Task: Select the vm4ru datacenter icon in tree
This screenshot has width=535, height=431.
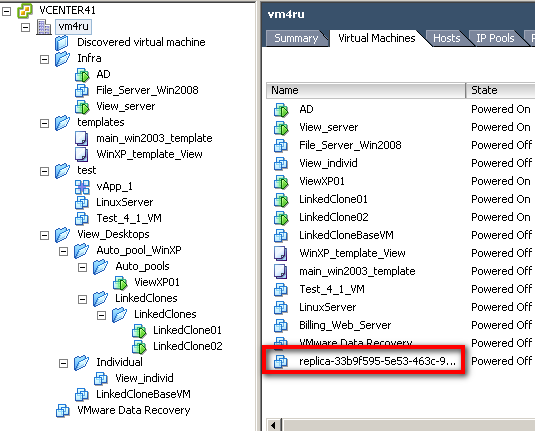Action: click(44, 27)
